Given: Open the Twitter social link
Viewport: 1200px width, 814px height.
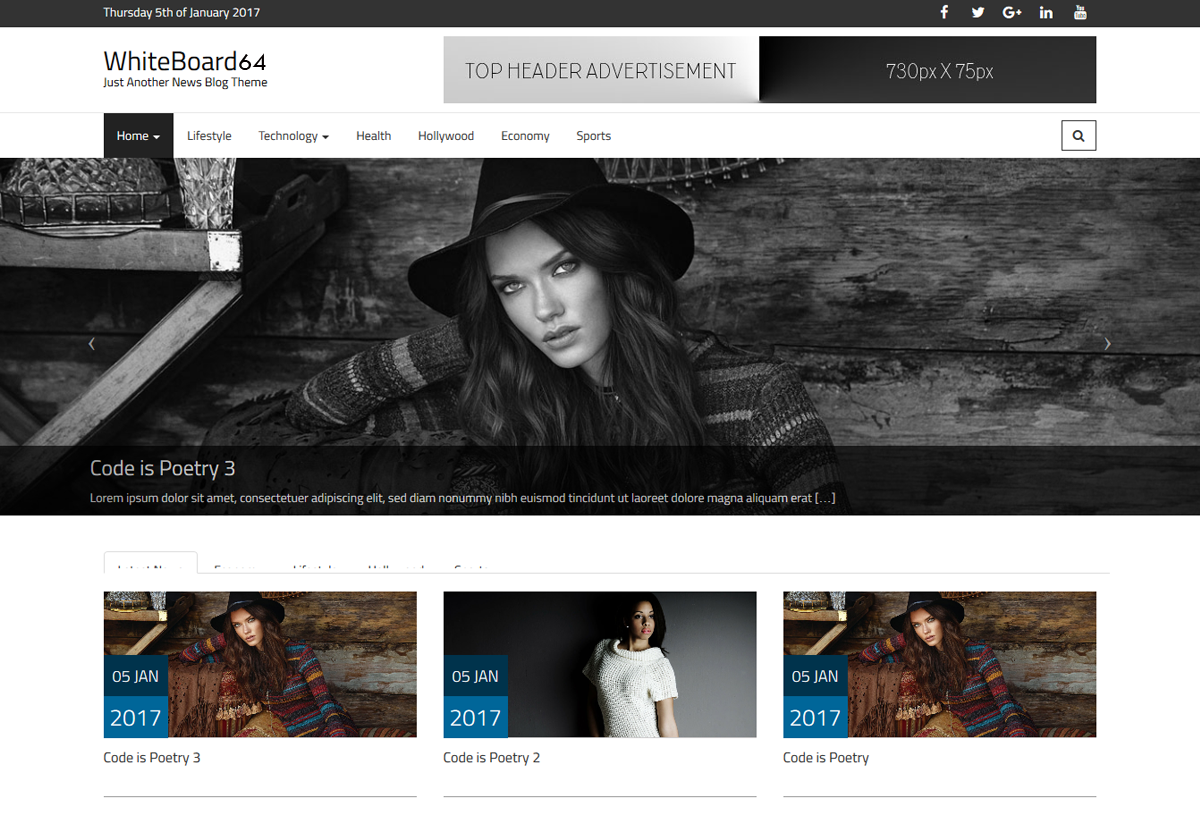Looking at the screenshot, I should [978, 13].
